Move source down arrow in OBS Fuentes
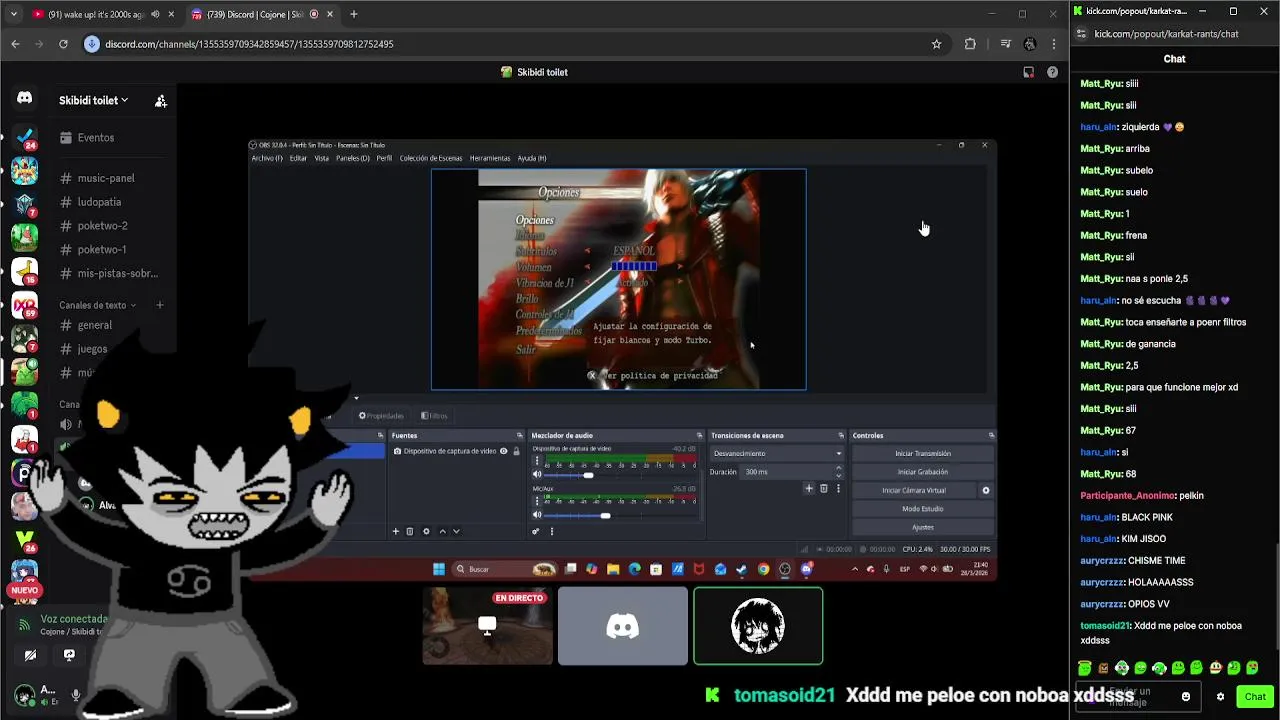 [x=456, y=531]
